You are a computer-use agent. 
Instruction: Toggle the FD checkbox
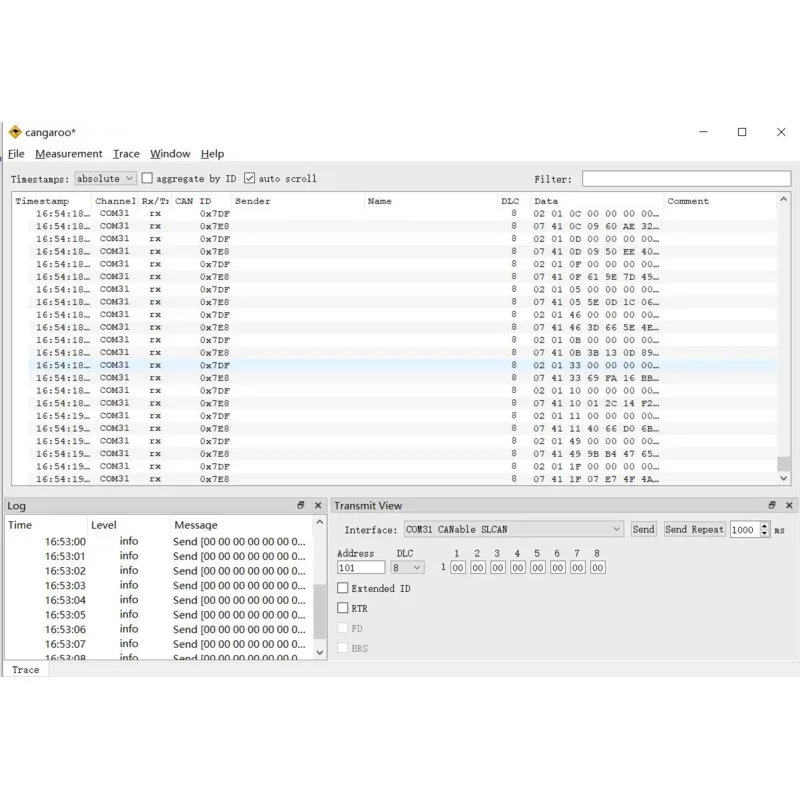(x=343, y=628)
